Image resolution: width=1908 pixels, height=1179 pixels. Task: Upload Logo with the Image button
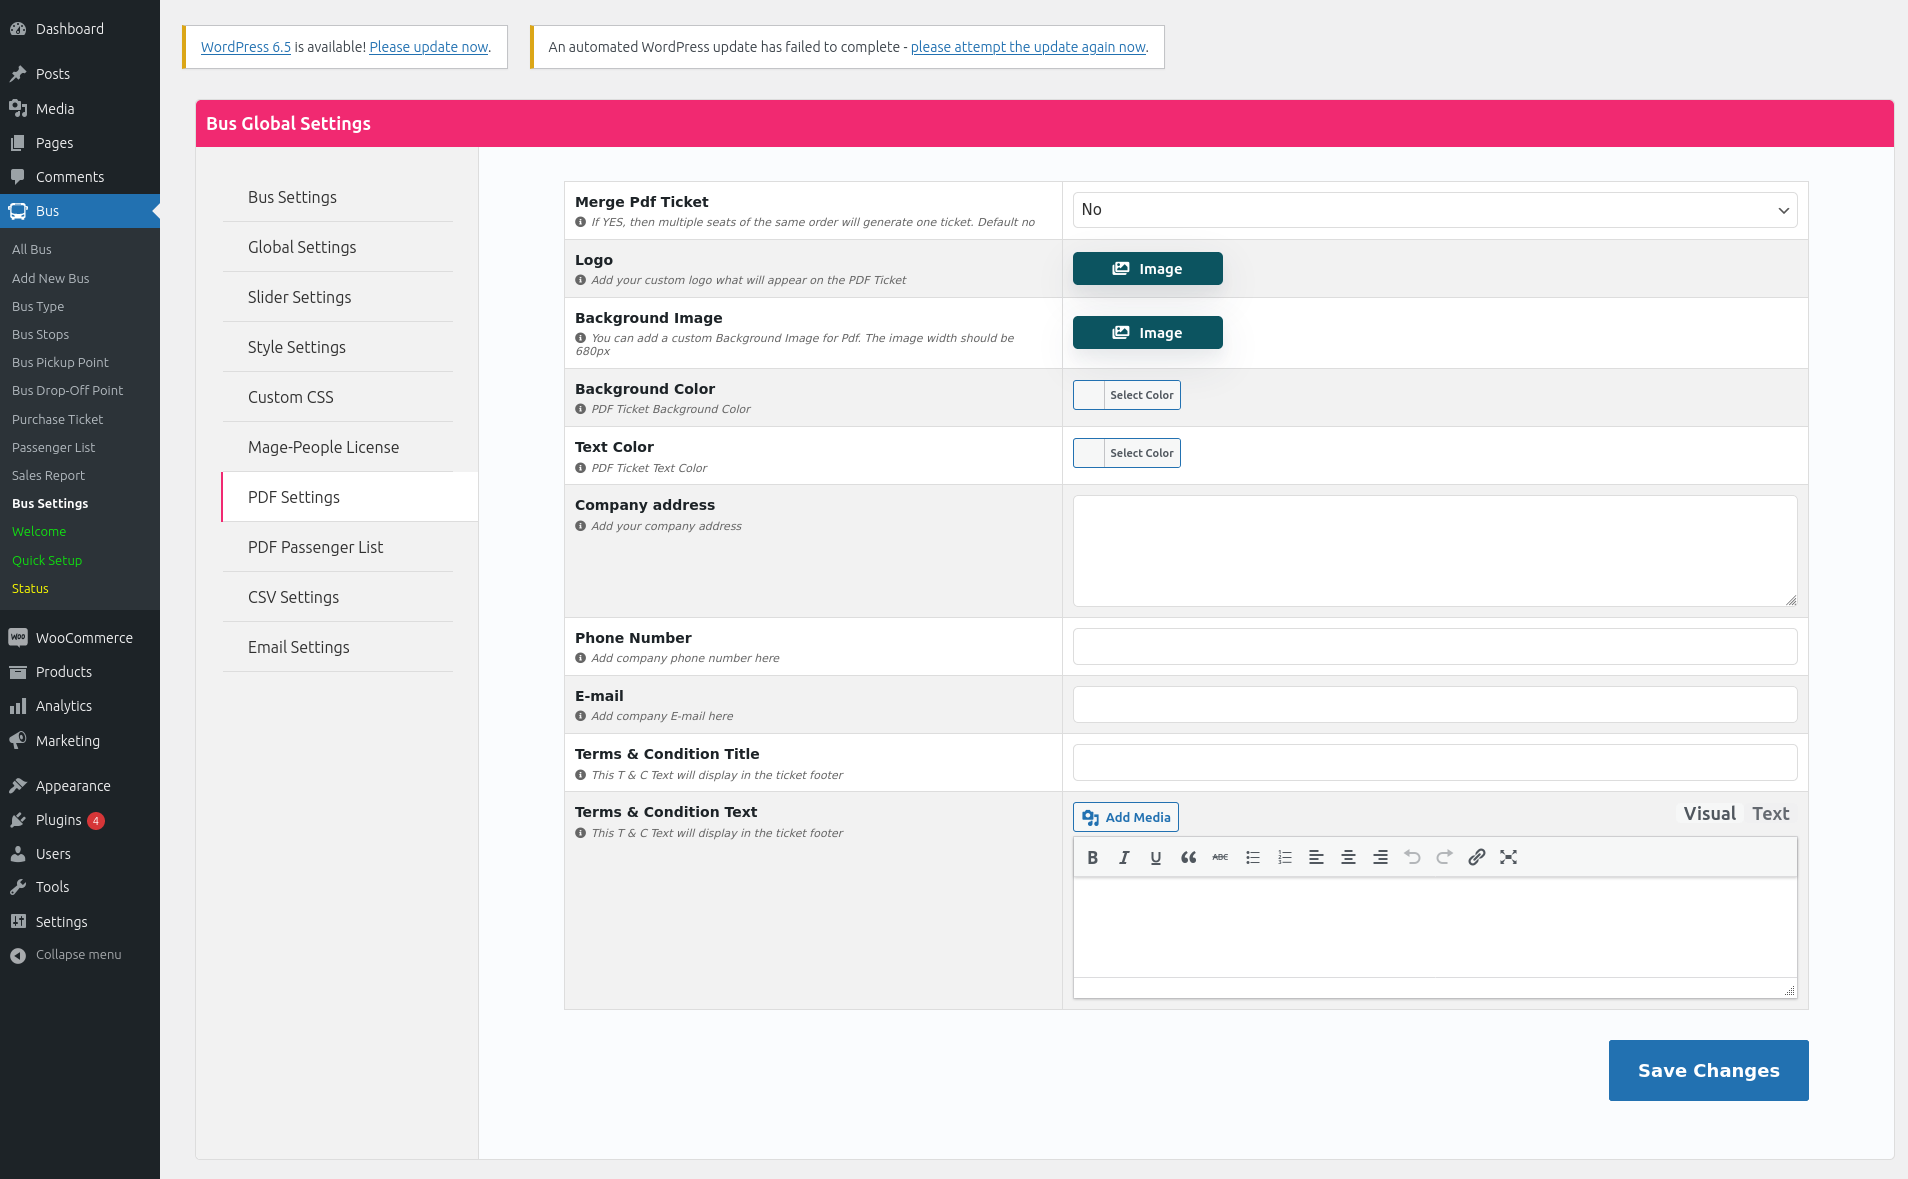1147,269
